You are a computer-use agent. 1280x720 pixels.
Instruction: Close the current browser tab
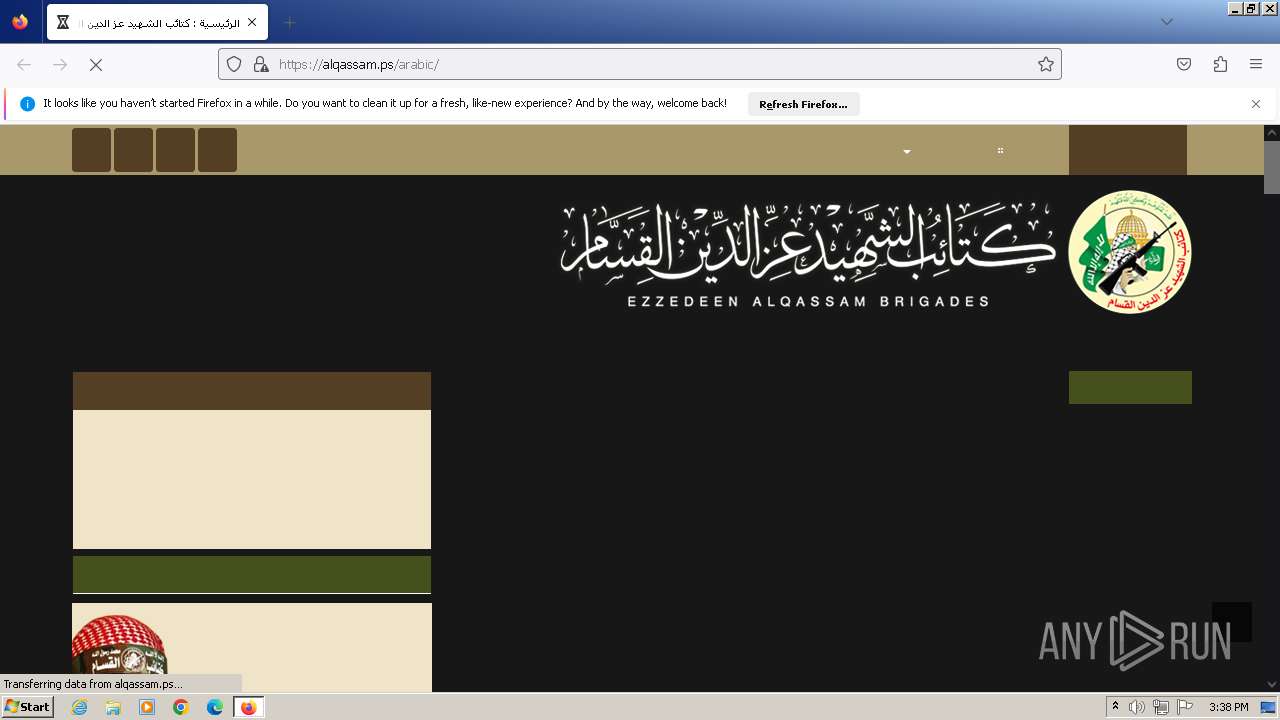(x=252, y=22)
